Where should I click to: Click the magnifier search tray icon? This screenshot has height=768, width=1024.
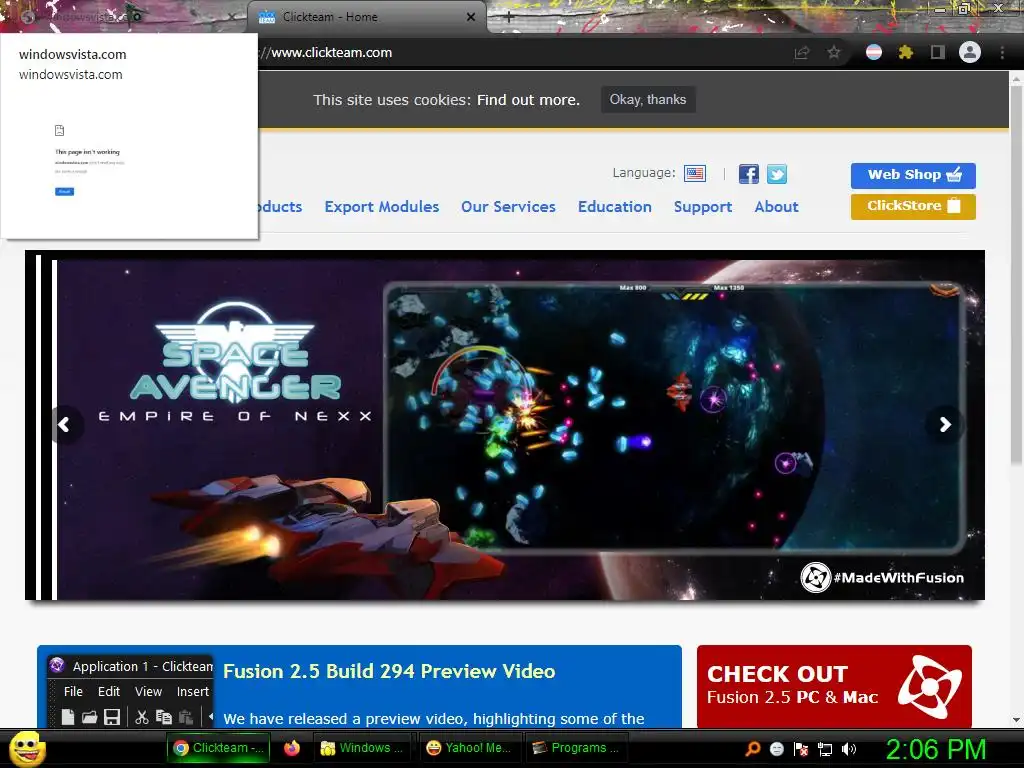pyautogui.click(x=753, y=749)
